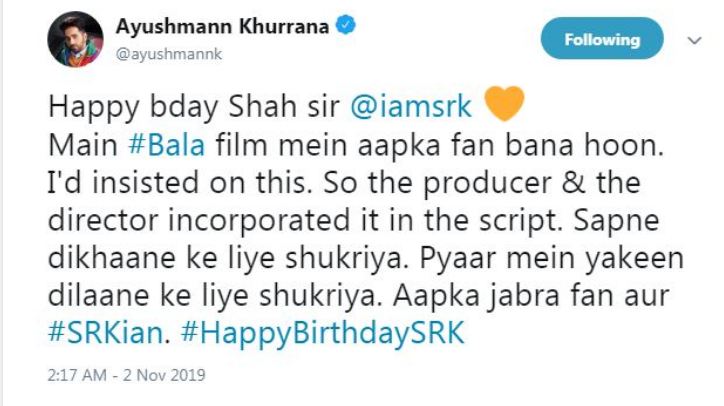Screen dimensions: 724x406
Task: Click the 'Pyaar mein yakeen' text
Action: click(552, 259)
